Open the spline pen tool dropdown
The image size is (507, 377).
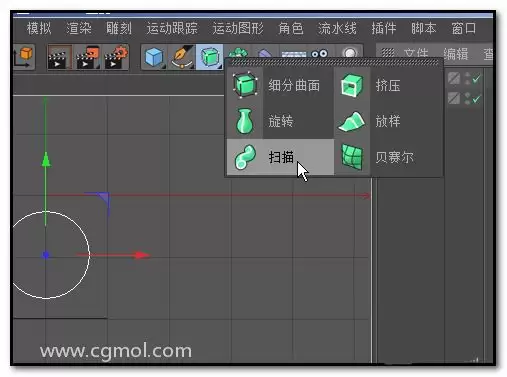click(x=182, y=57)
